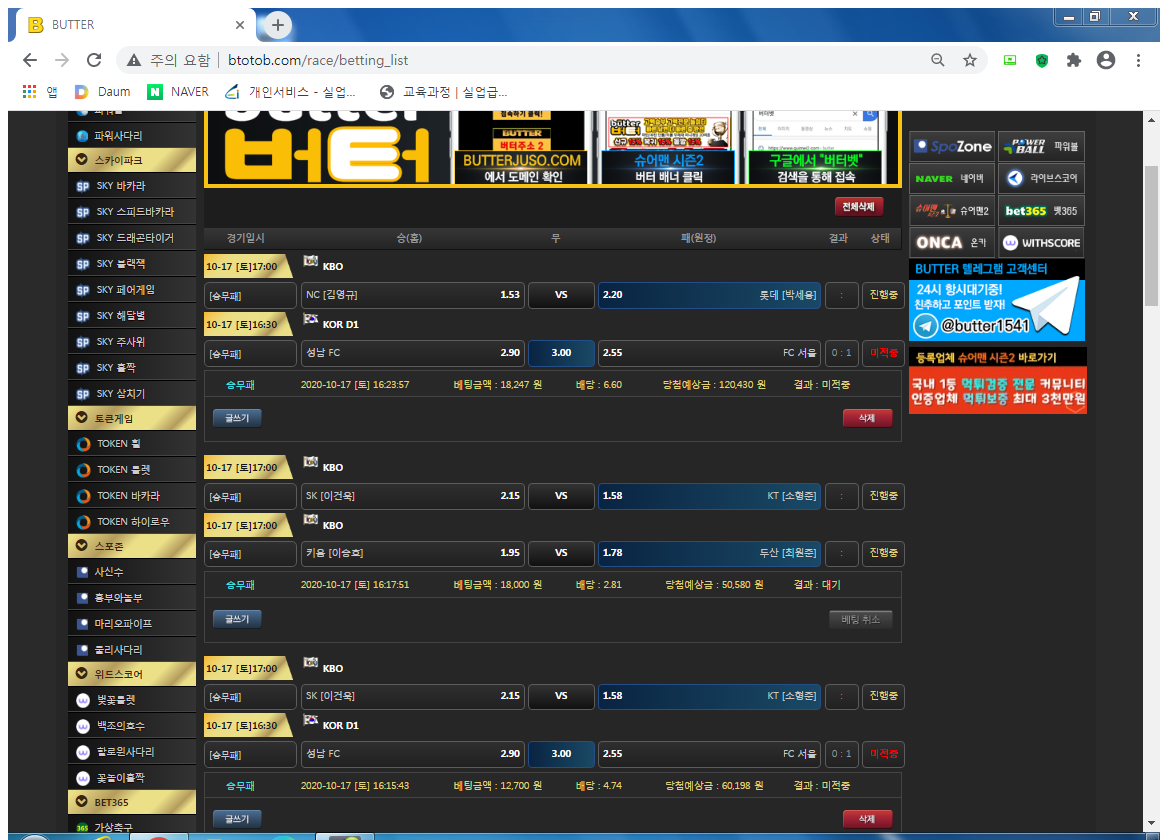This screenshot has height=840, width=1168.
Task: Bookmark this page with the star icon
Action: point(969,60)
